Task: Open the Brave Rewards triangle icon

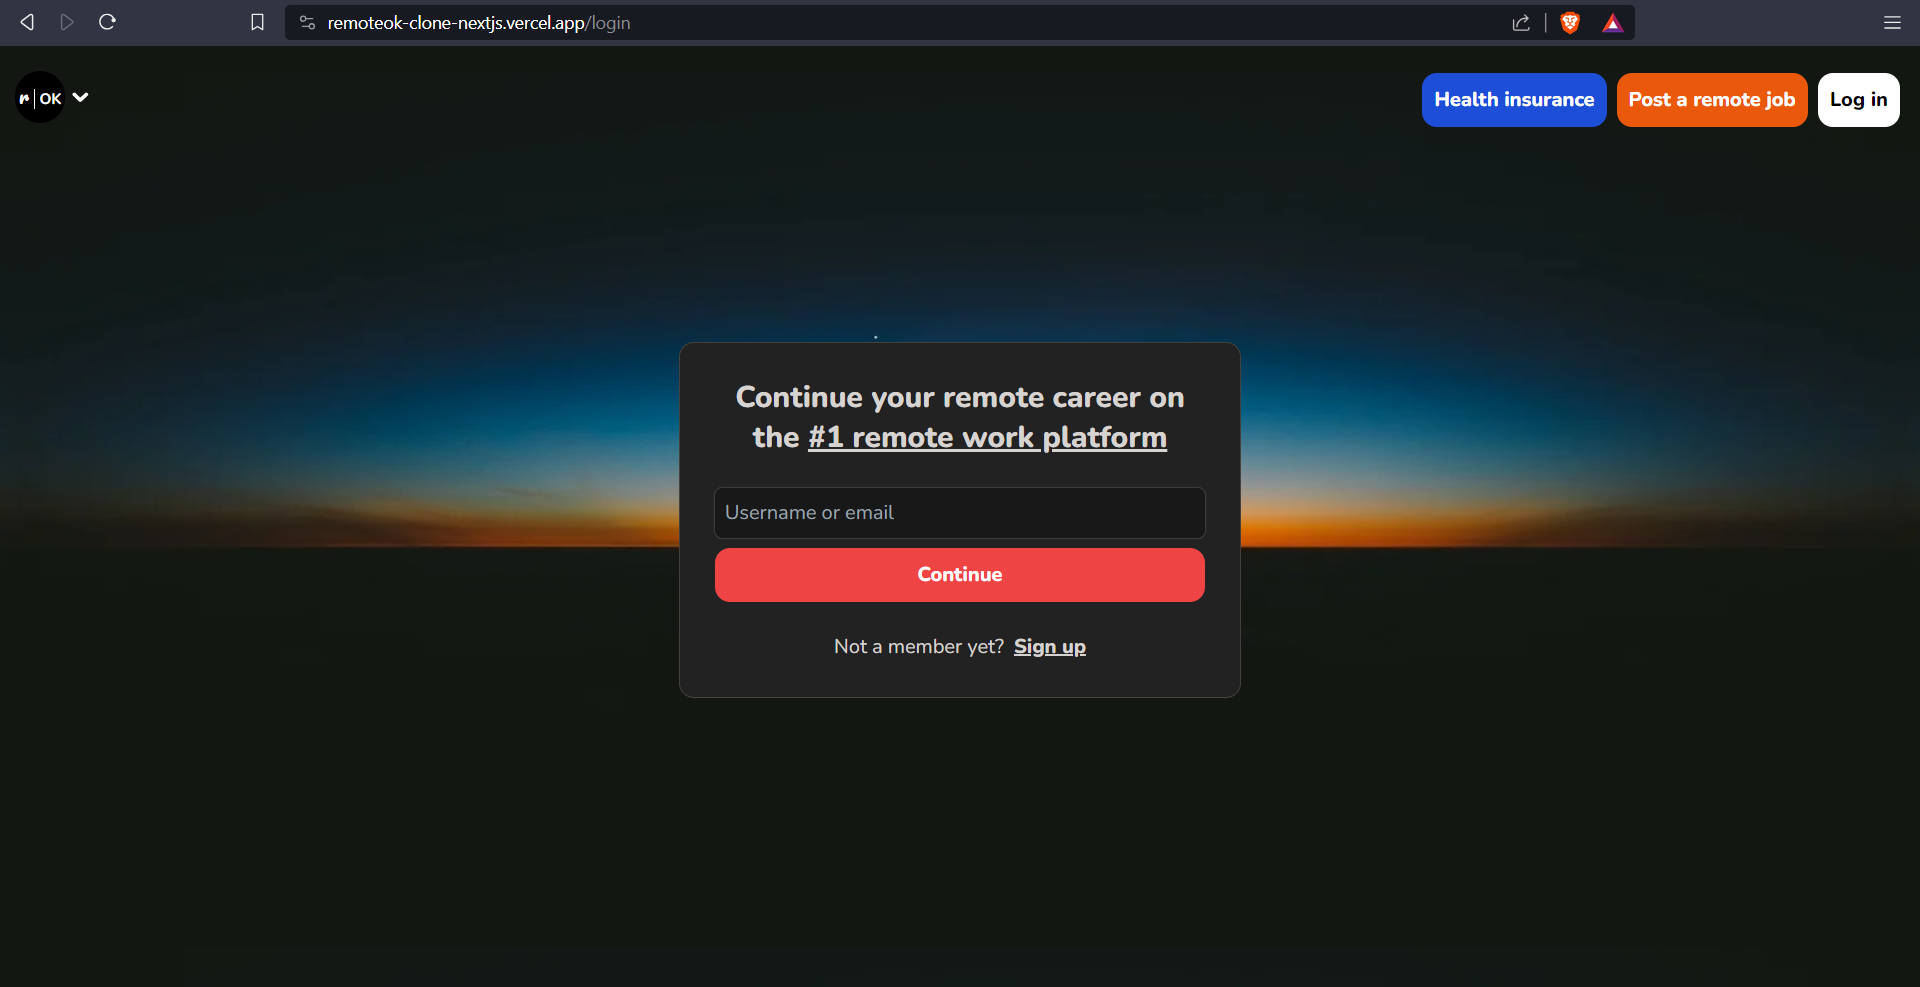Action: 1612,23
